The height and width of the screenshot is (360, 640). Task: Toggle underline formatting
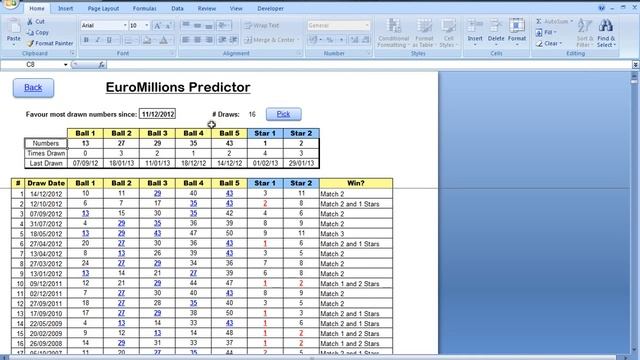[x=109, y=40]
